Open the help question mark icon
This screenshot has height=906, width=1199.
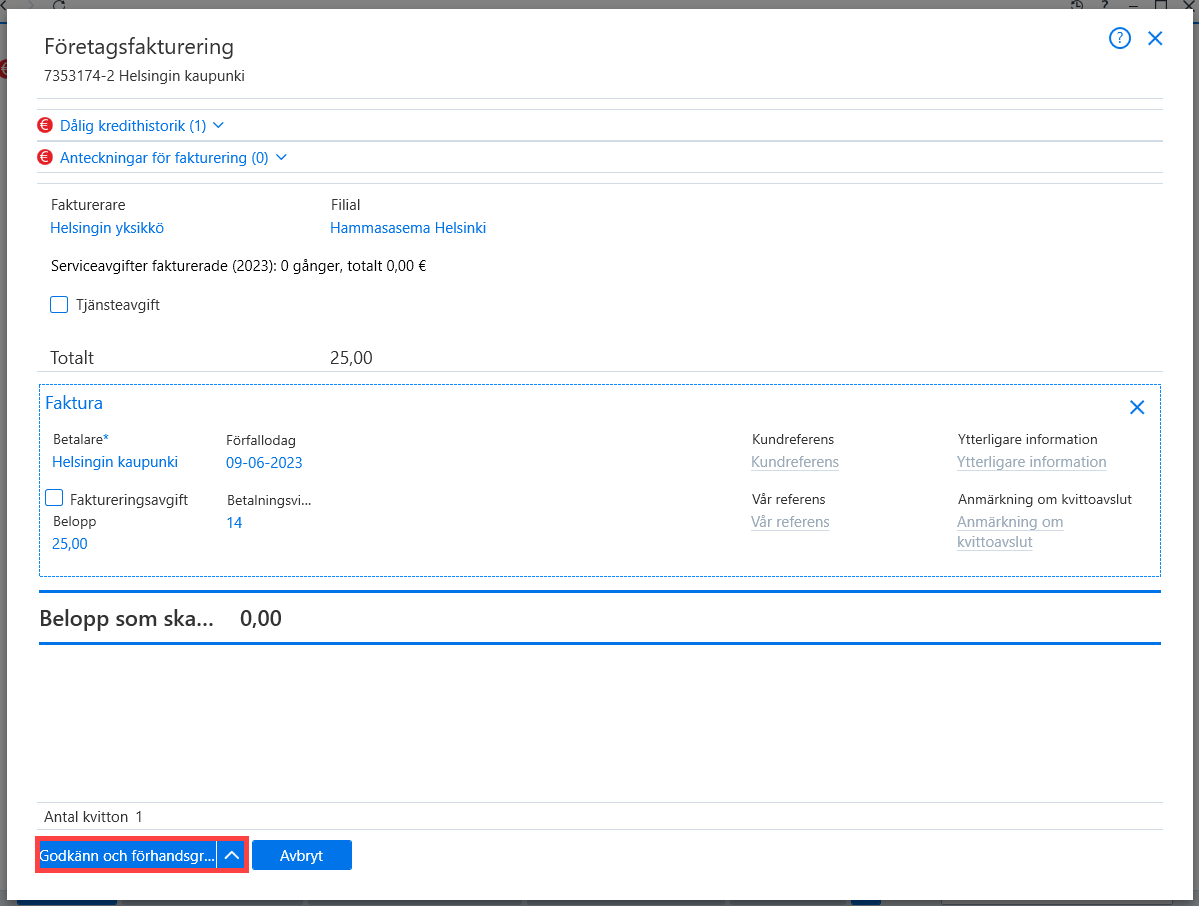click(x=1119, y=38)
